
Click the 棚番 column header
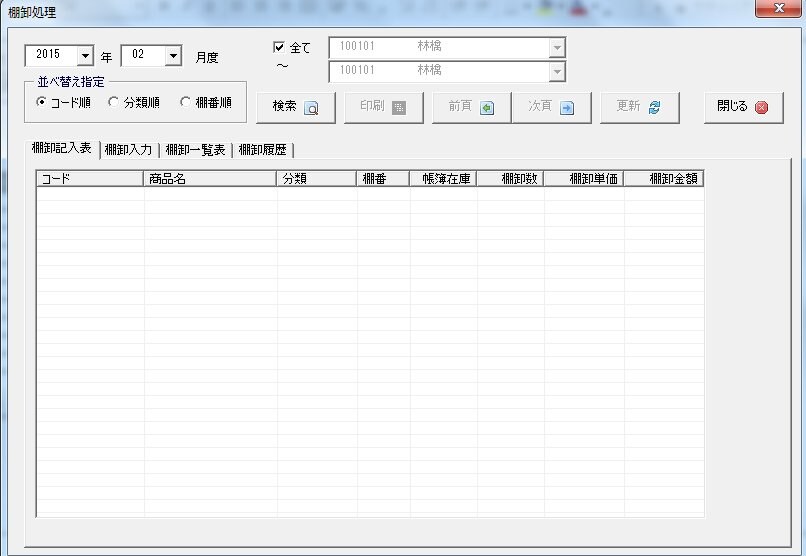coord(383,178)
